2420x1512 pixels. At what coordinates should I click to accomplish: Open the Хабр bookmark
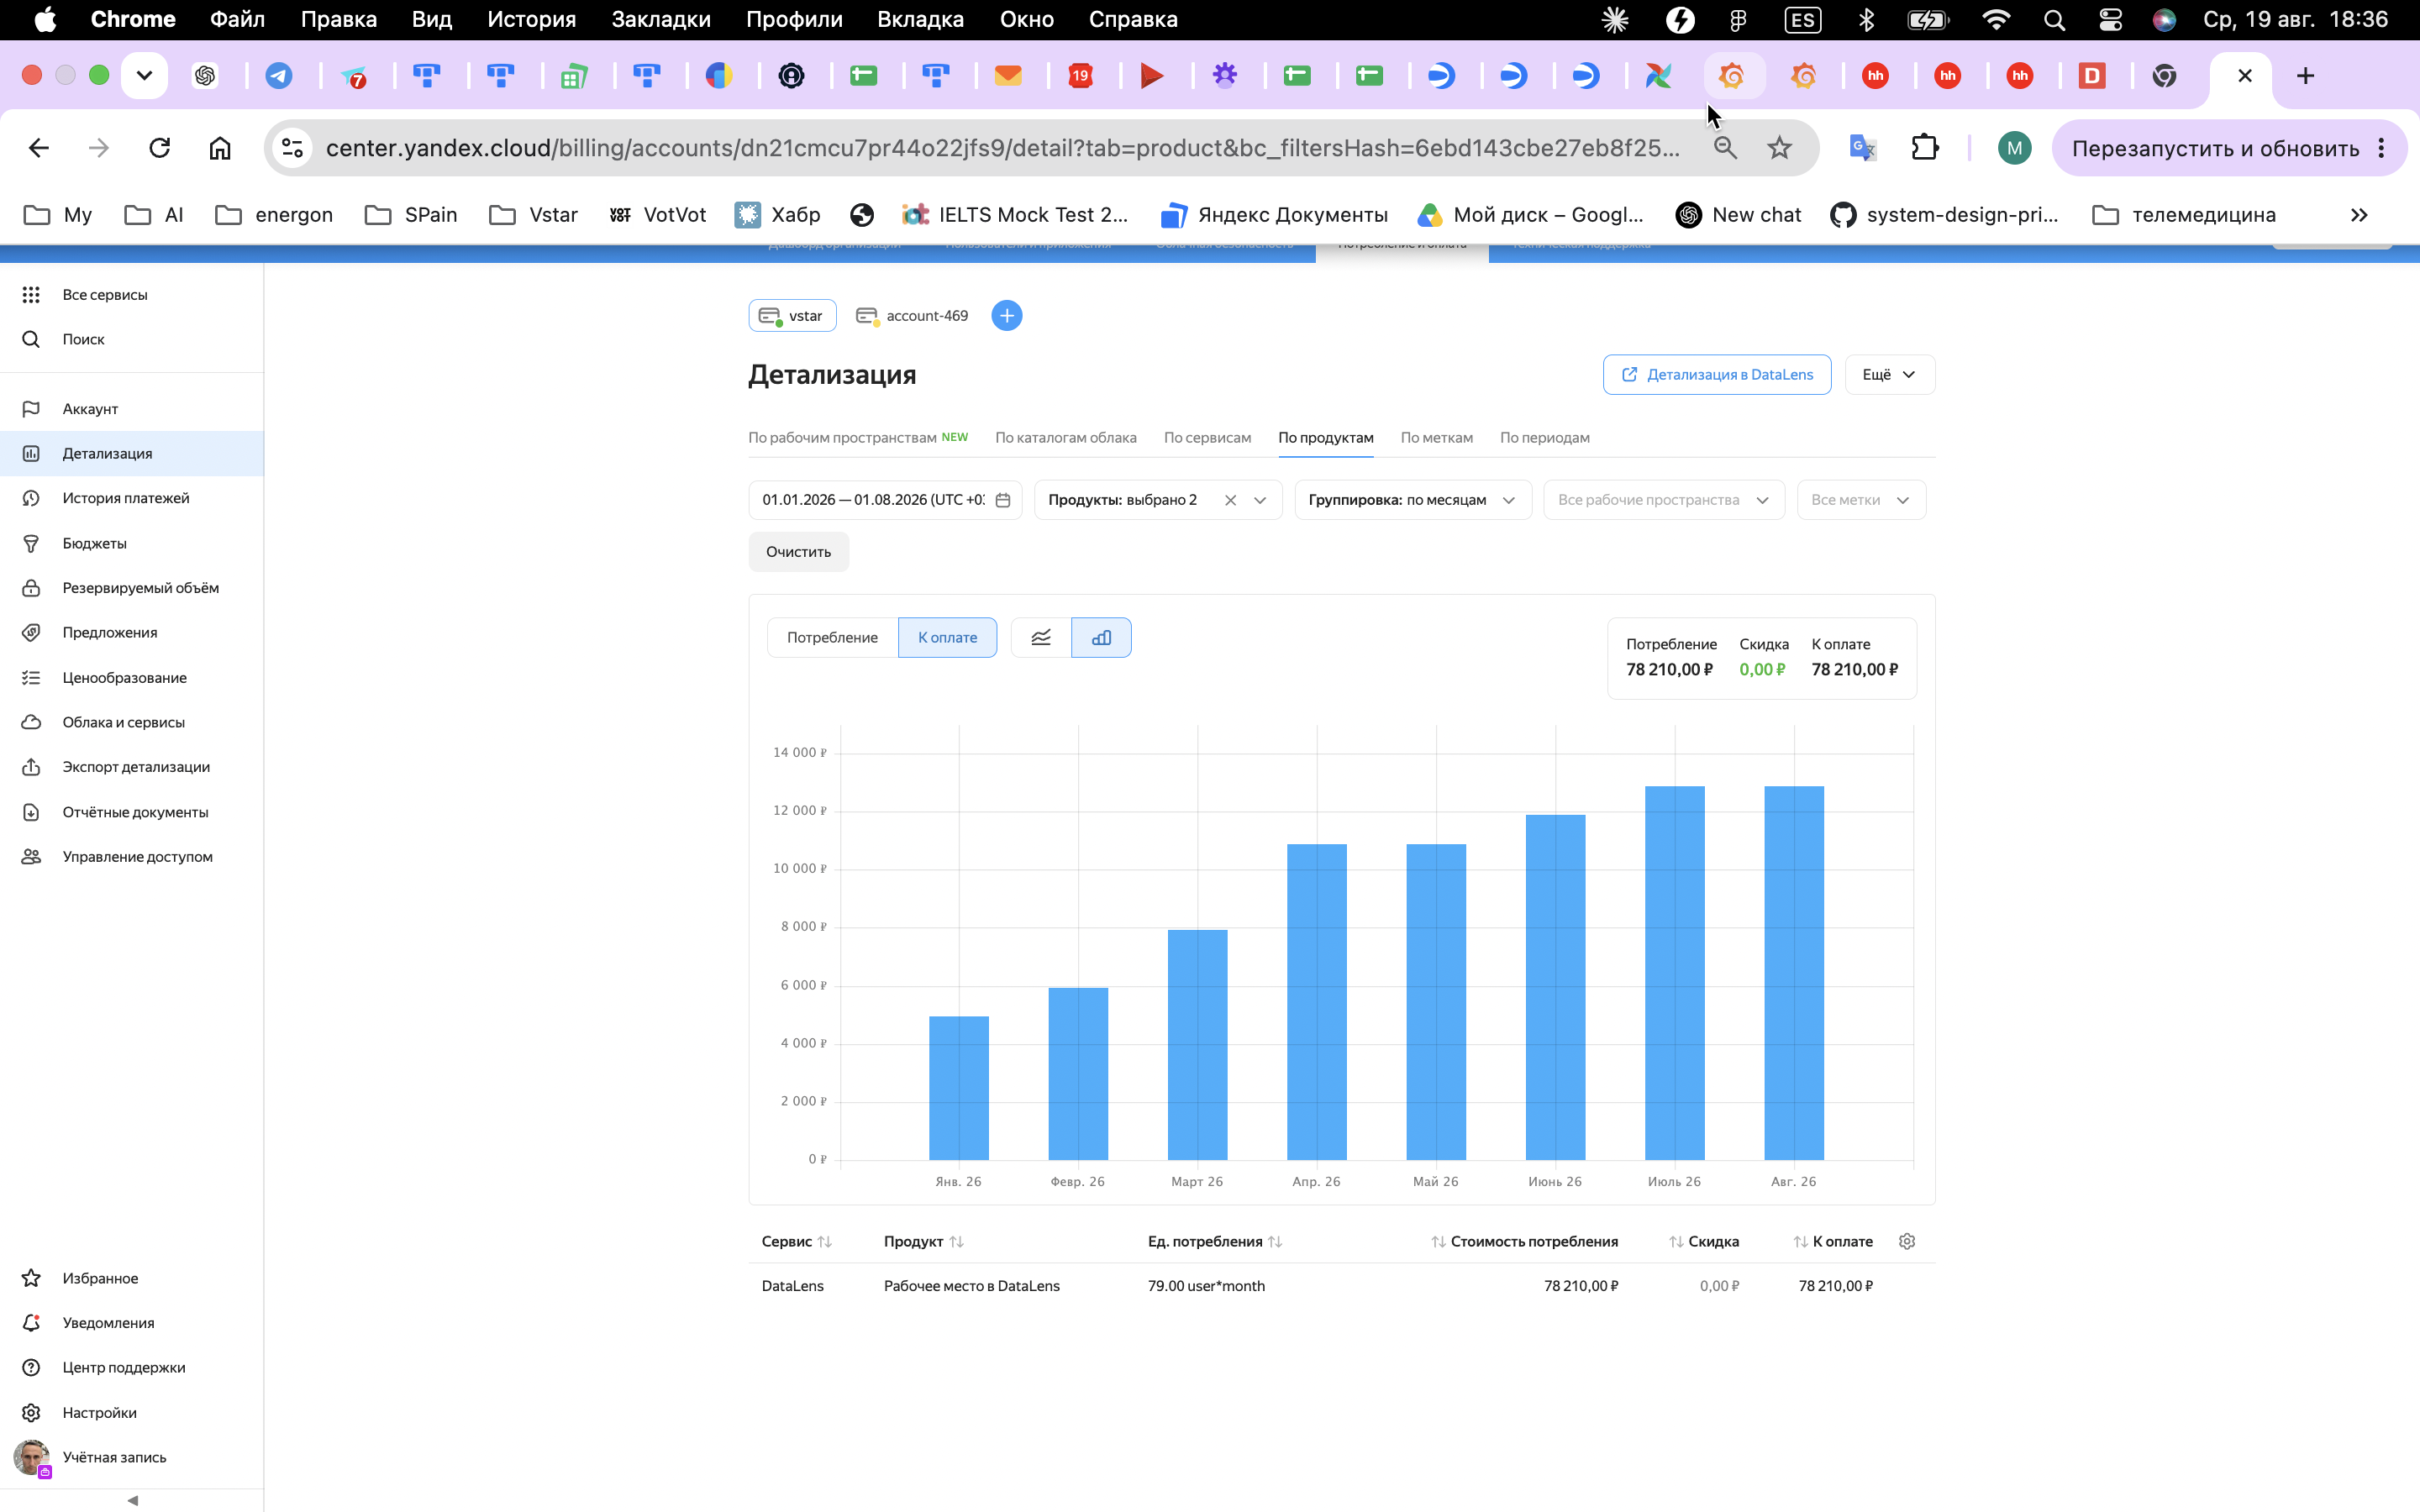click(778, 215)
